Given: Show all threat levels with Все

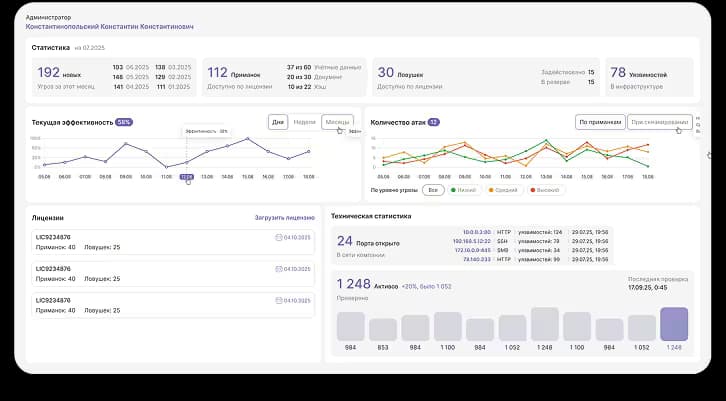Looking at the screenshot, I should pos(433,190).
